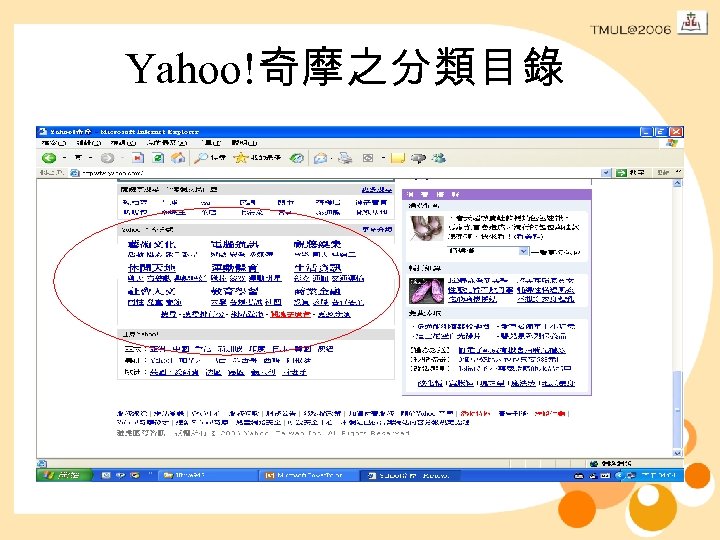
Task: Click the IE icon in the title bar
Action: [x=43, y=132]
